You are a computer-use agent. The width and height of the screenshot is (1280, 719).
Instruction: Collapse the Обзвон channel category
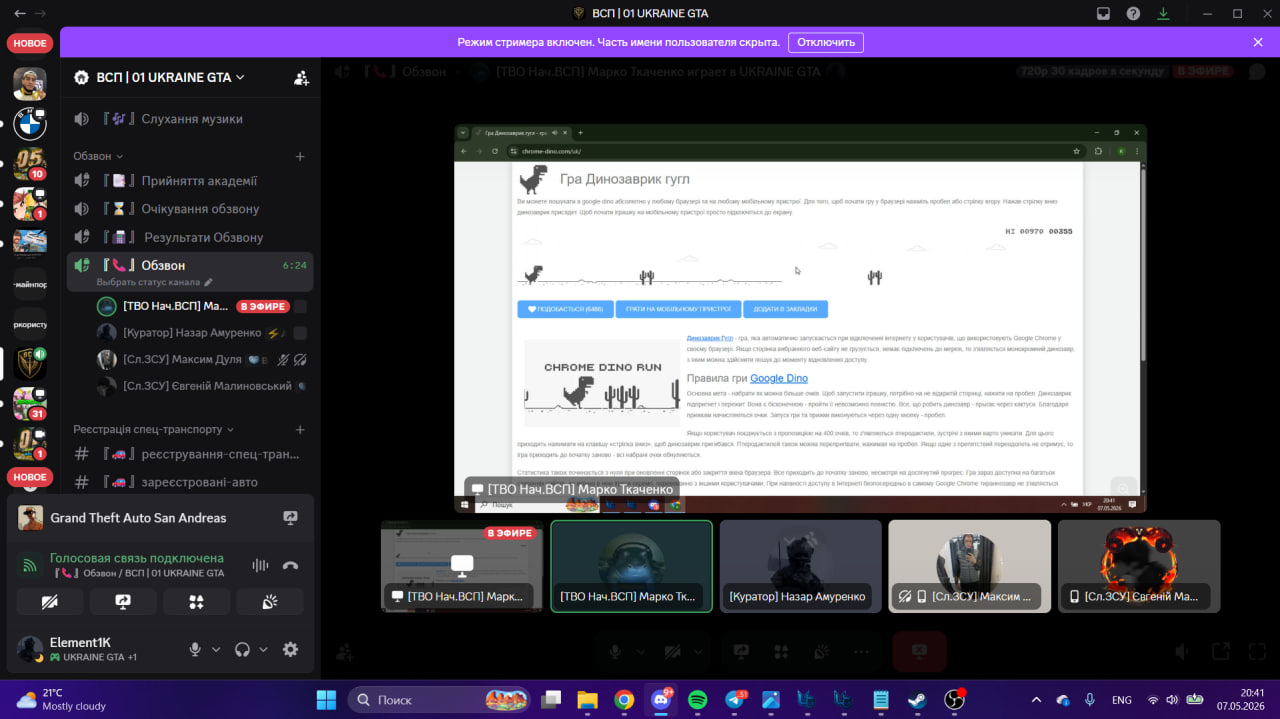[x=98, y=156]
